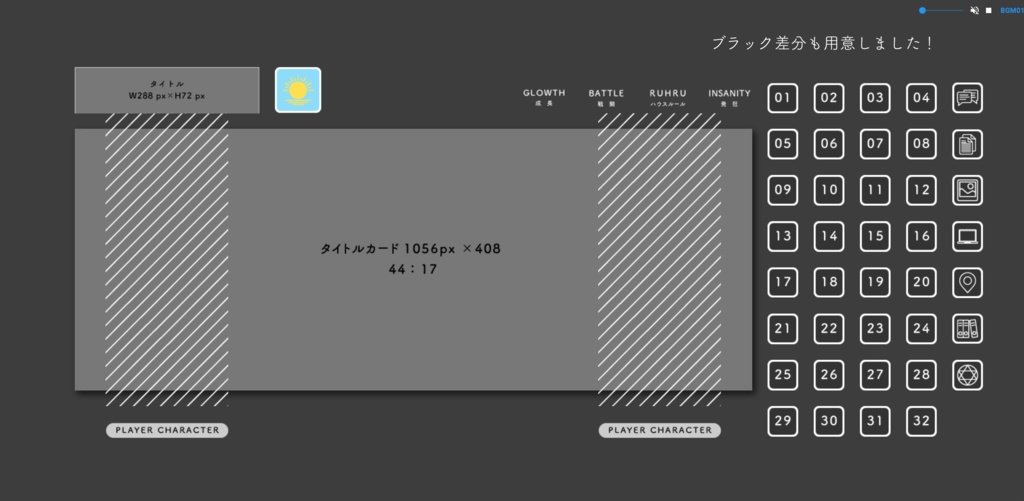Select numbered button 23
The width and height of the screenshot is (1024, 501).
875,329
